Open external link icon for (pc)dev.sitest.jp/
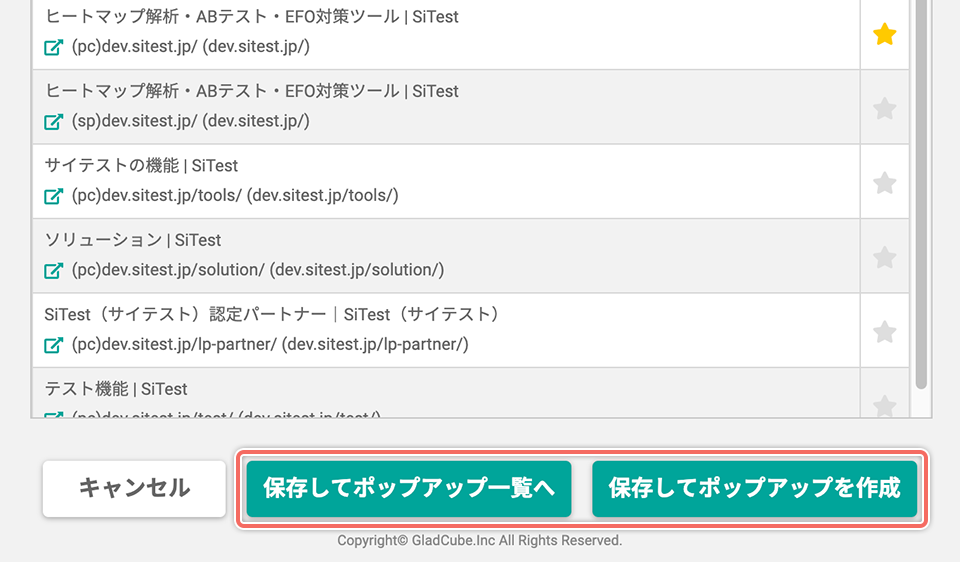Screen dimensions: 960x562 [54, 47]
